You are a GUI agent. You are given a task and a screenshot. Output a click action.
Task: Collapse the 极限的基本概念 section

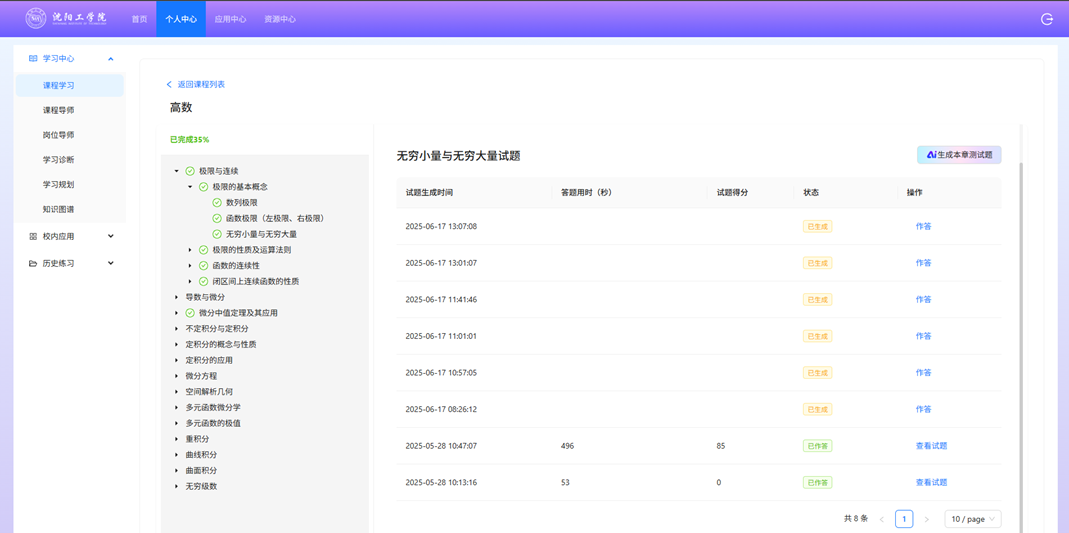pos(190,187)
